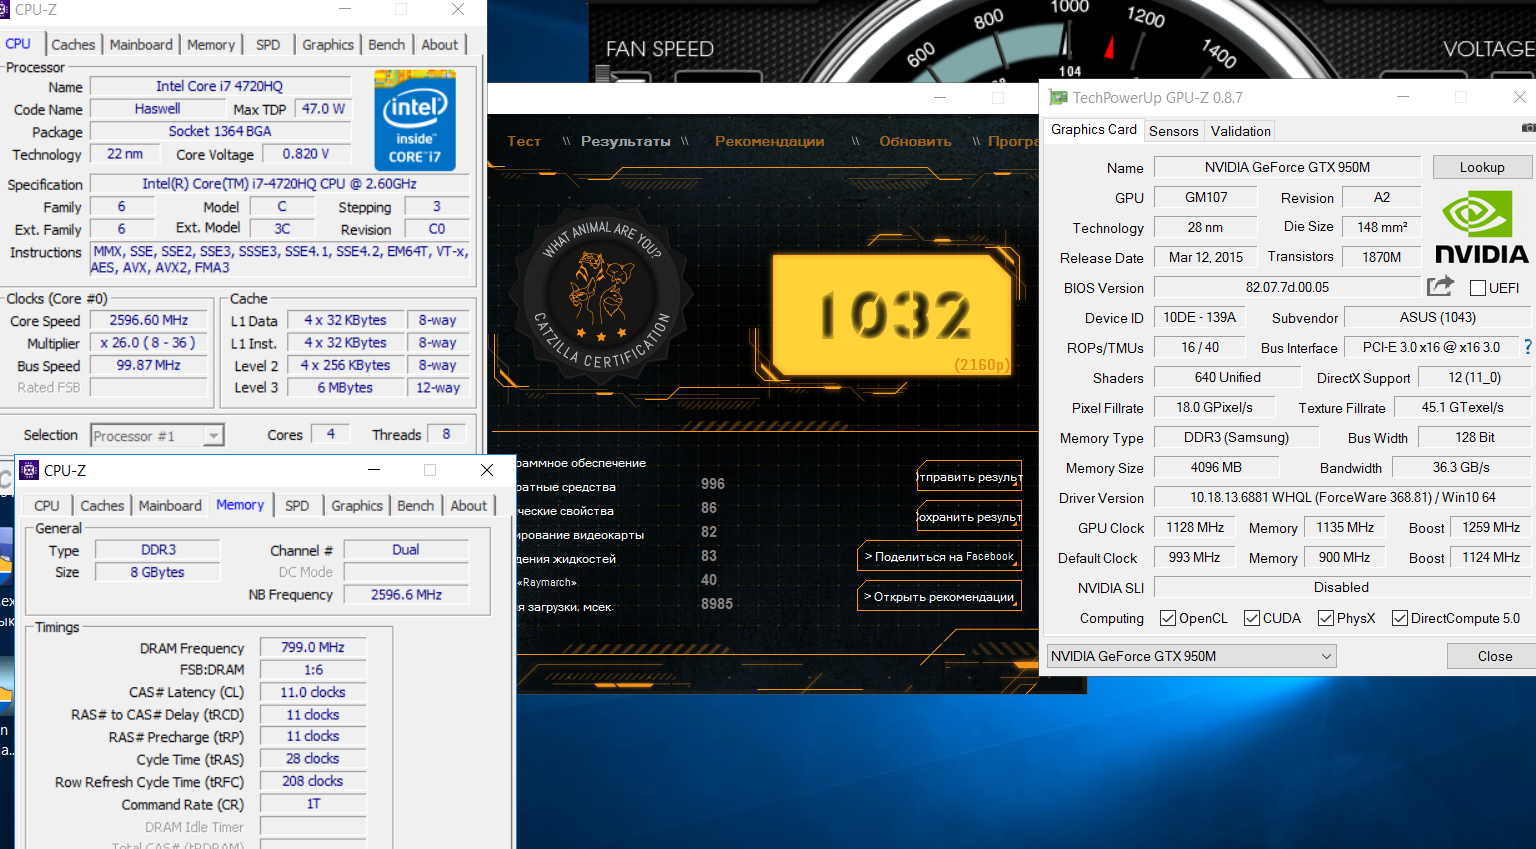
Task: Select the CPU tab in the Memory CPU-Z window
Action: point(47,506)
